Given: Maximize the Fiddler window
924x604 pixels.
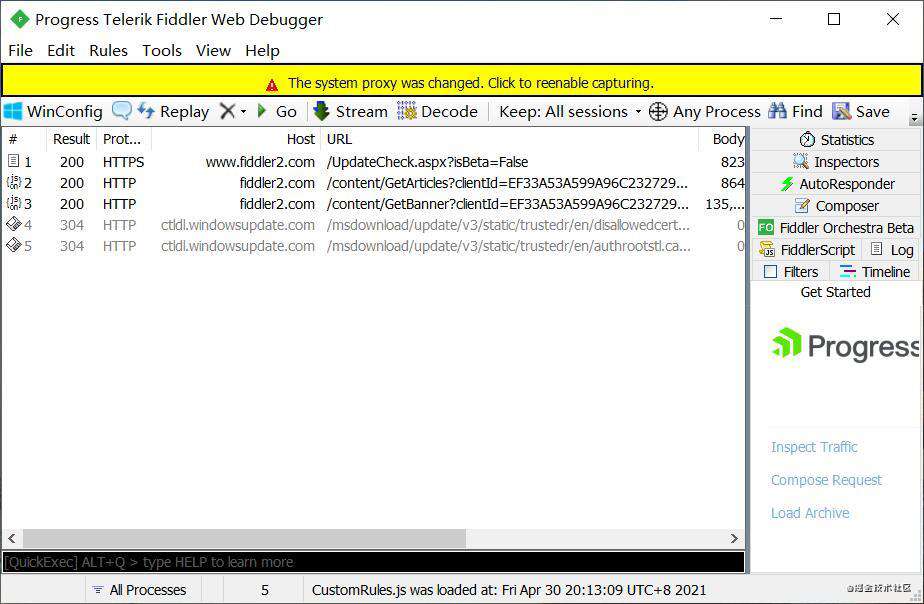Looking at the screenshot, I should click(x=834, y=19).
